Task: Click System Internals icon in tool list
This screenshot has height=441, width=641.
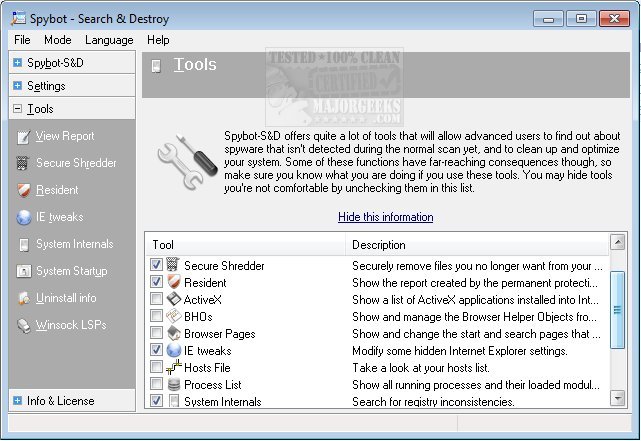Action: [174, 401]
